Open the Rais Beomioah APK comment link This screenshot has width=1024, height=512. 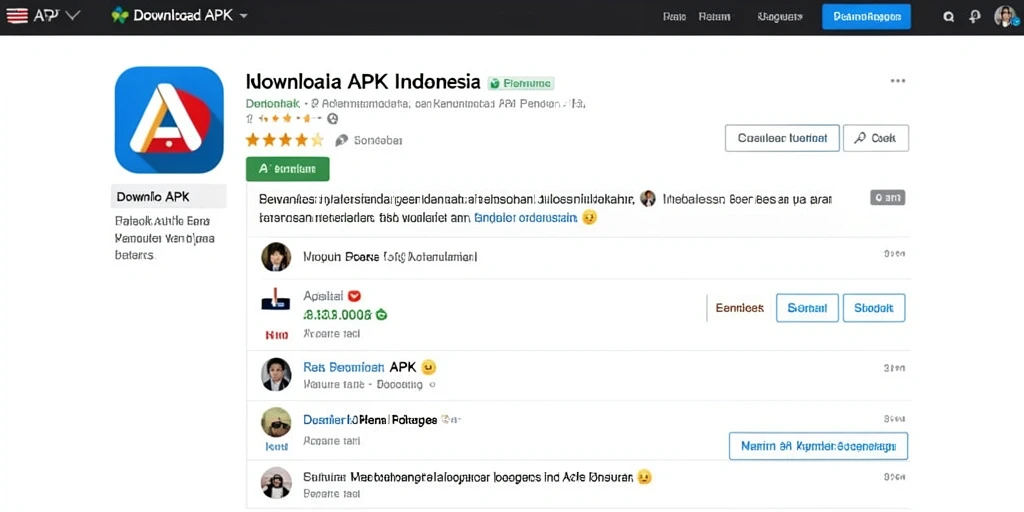pyautogui.click(x=359, y=367)
